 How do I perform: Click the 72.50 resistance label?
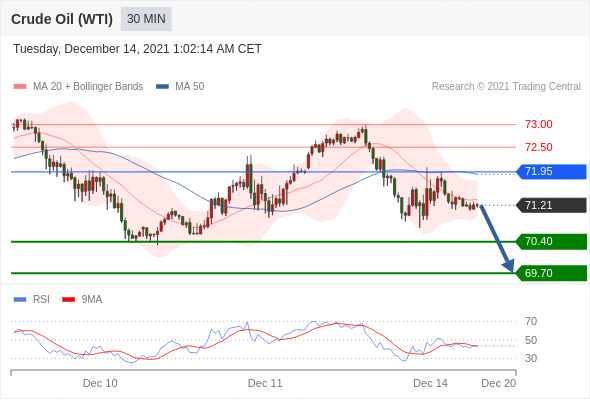click(x=539, y=147)
